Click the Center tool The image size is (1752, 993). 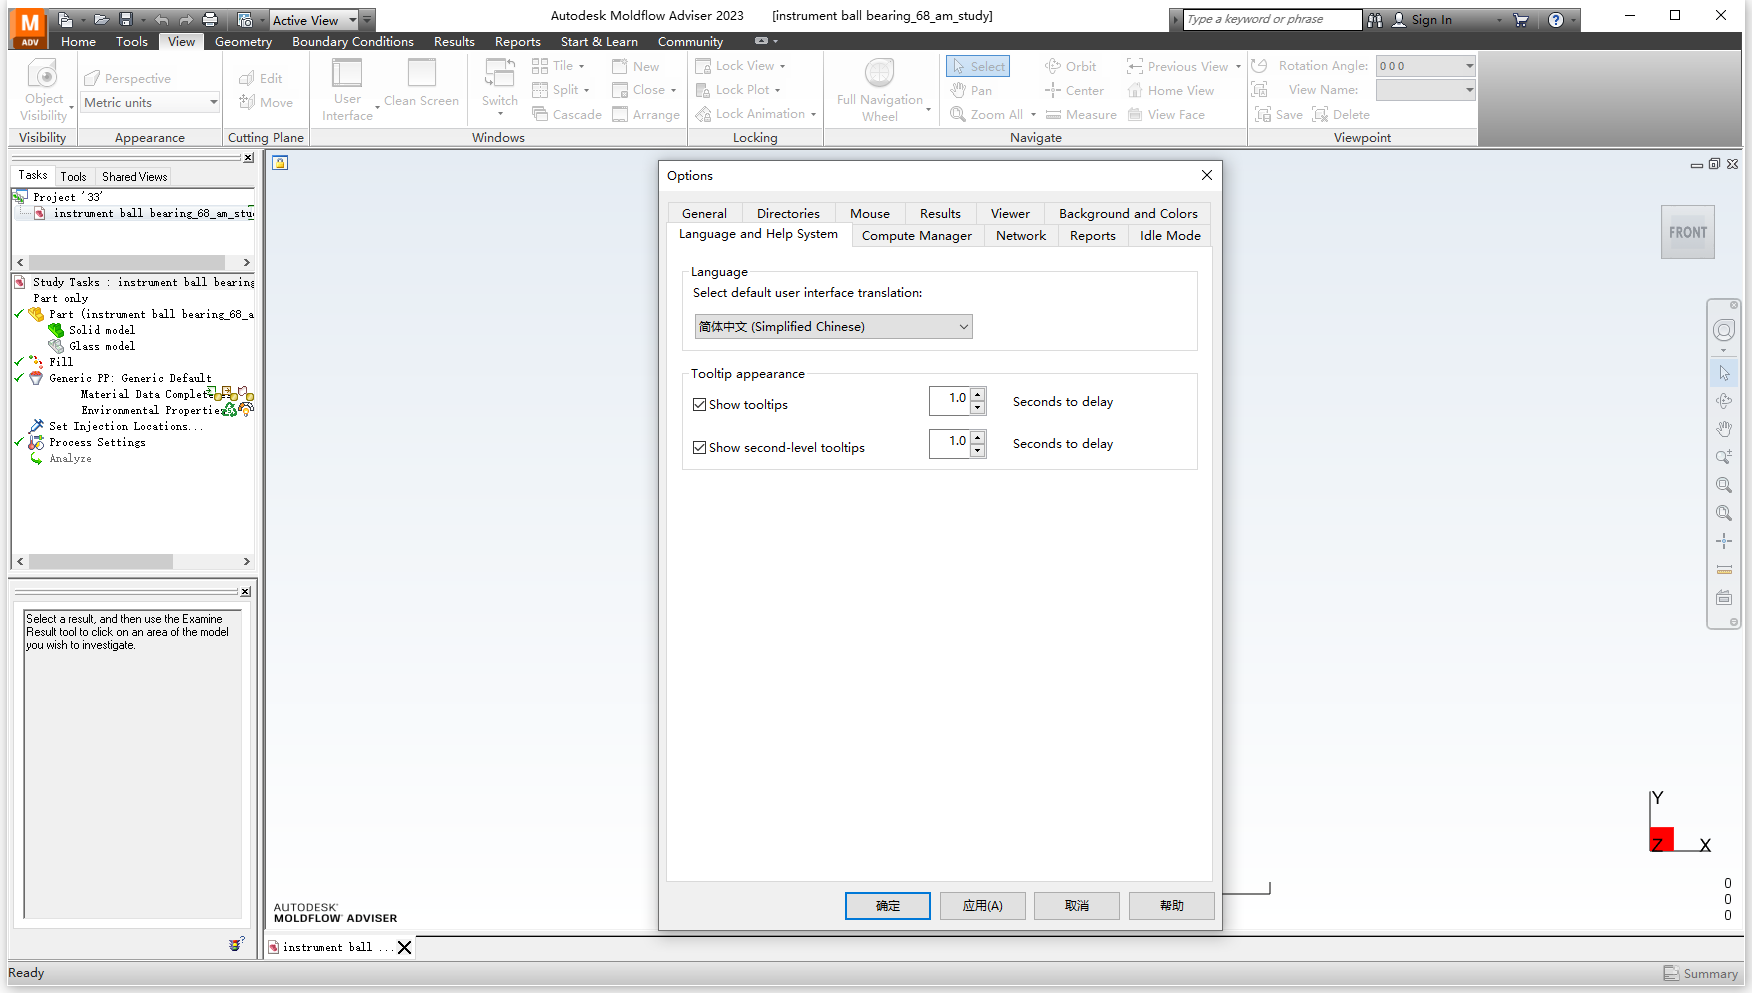[1074, 90]
